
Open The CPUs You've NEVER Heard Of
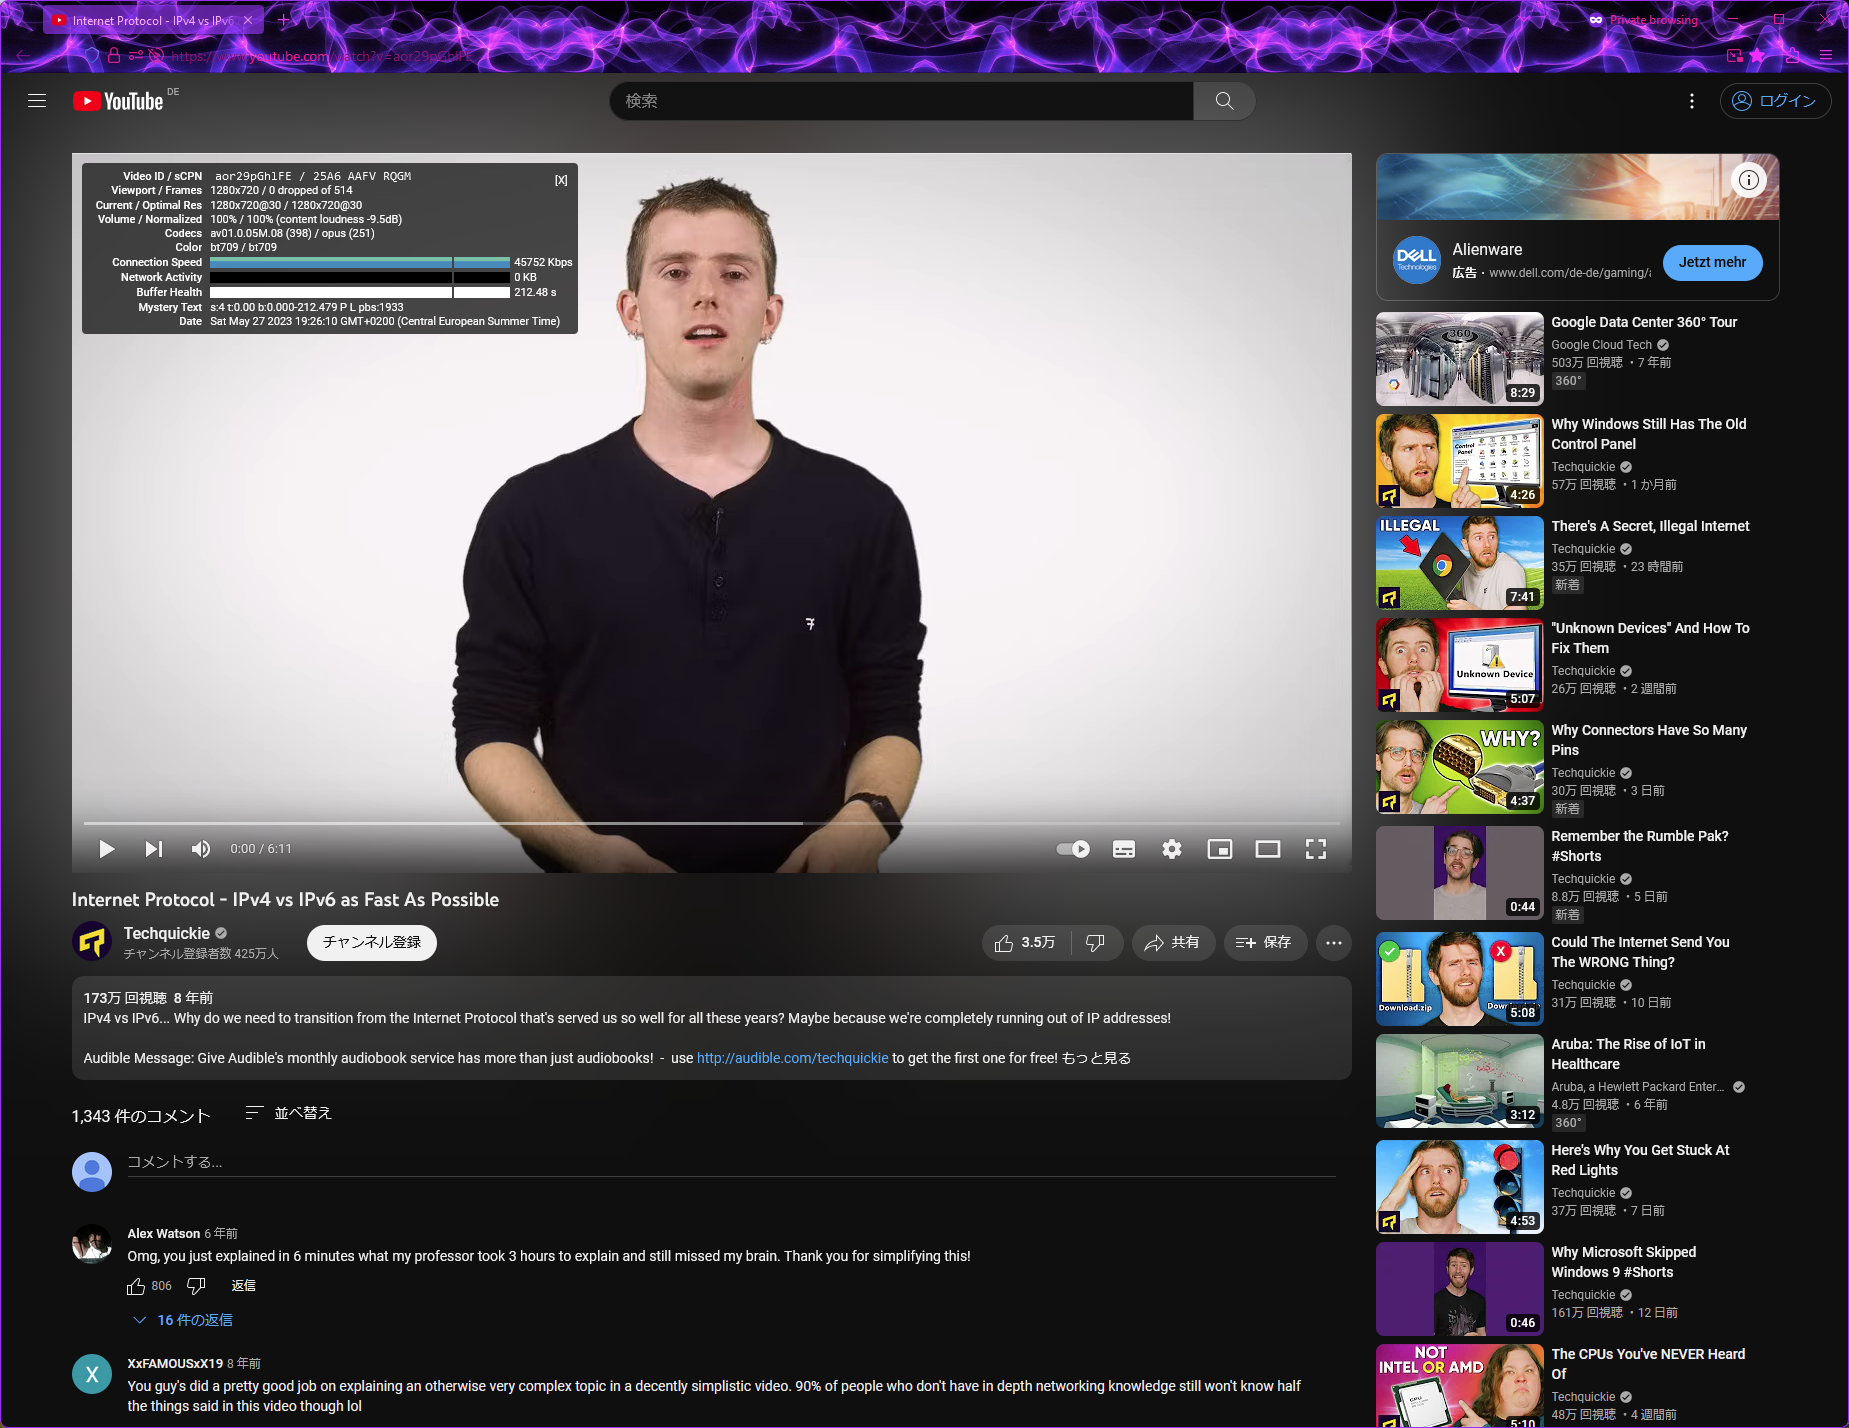(x=1460, y=1386)
